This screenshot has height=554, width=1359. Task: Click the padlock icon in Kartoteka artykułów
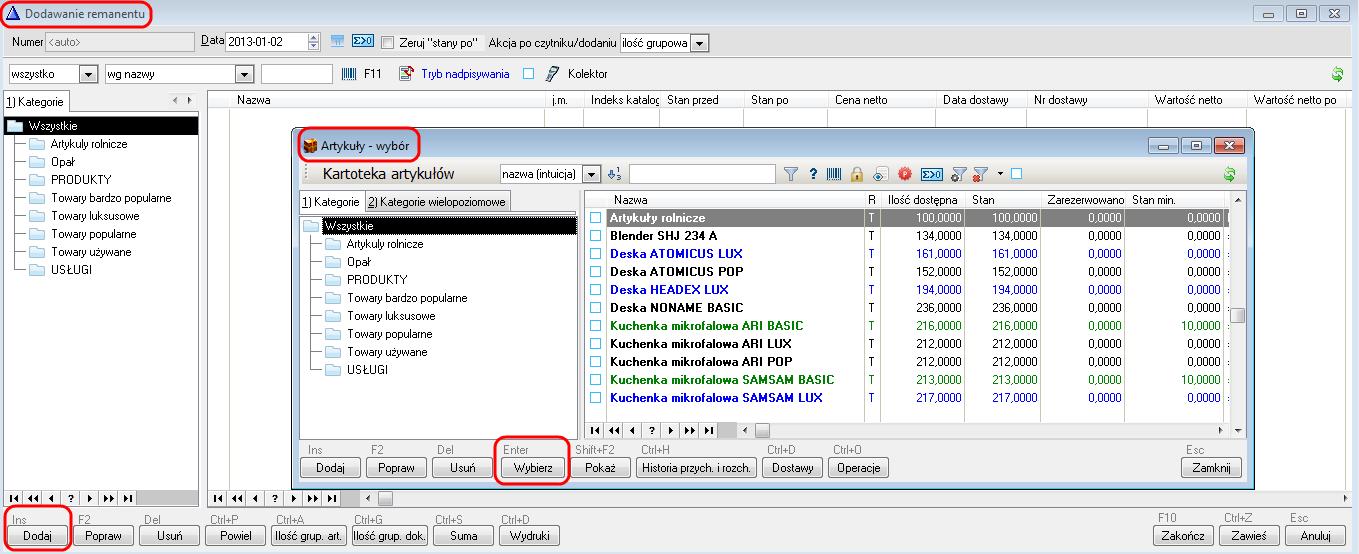pyautogui.click(x=856, y=174)
